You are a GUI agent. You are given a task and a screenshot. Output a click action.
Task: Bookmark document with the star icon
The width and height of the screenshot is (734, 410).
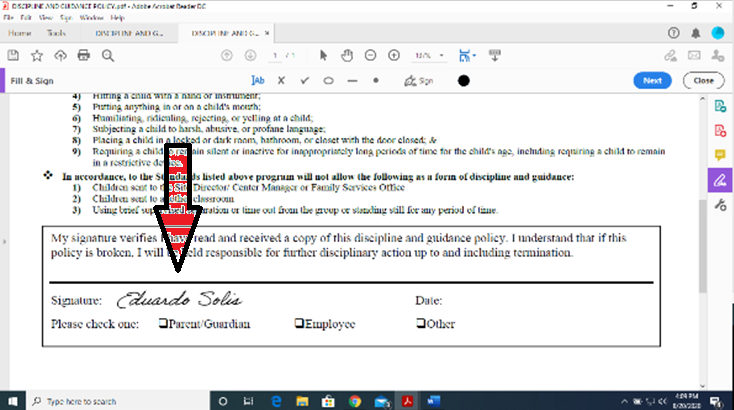[x=37, y=55]
